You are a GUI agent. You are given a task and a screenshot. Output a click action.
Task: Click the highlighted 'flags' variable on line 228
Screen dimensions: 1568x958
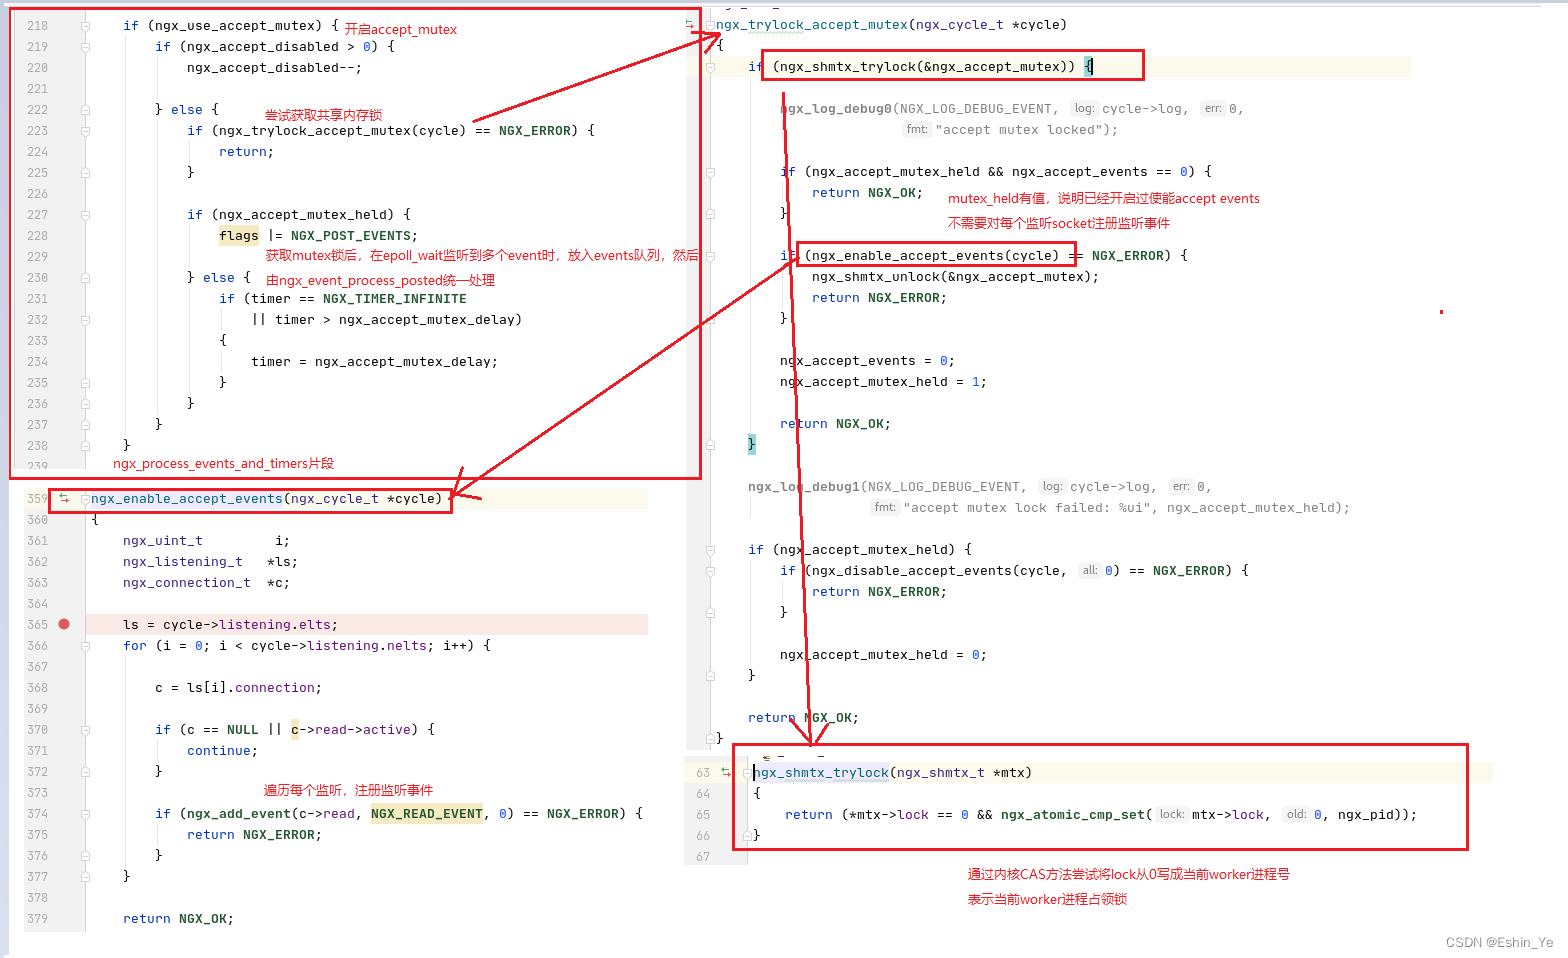(x=239, y=236)
